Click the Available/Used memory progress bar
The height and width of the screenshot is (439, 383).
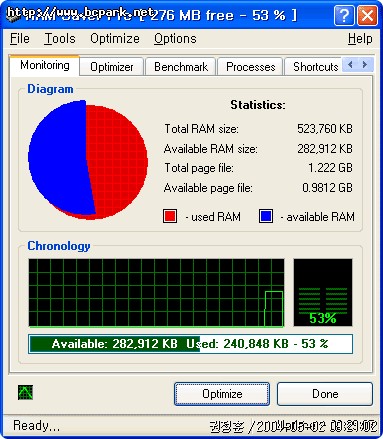coord(191,344)
